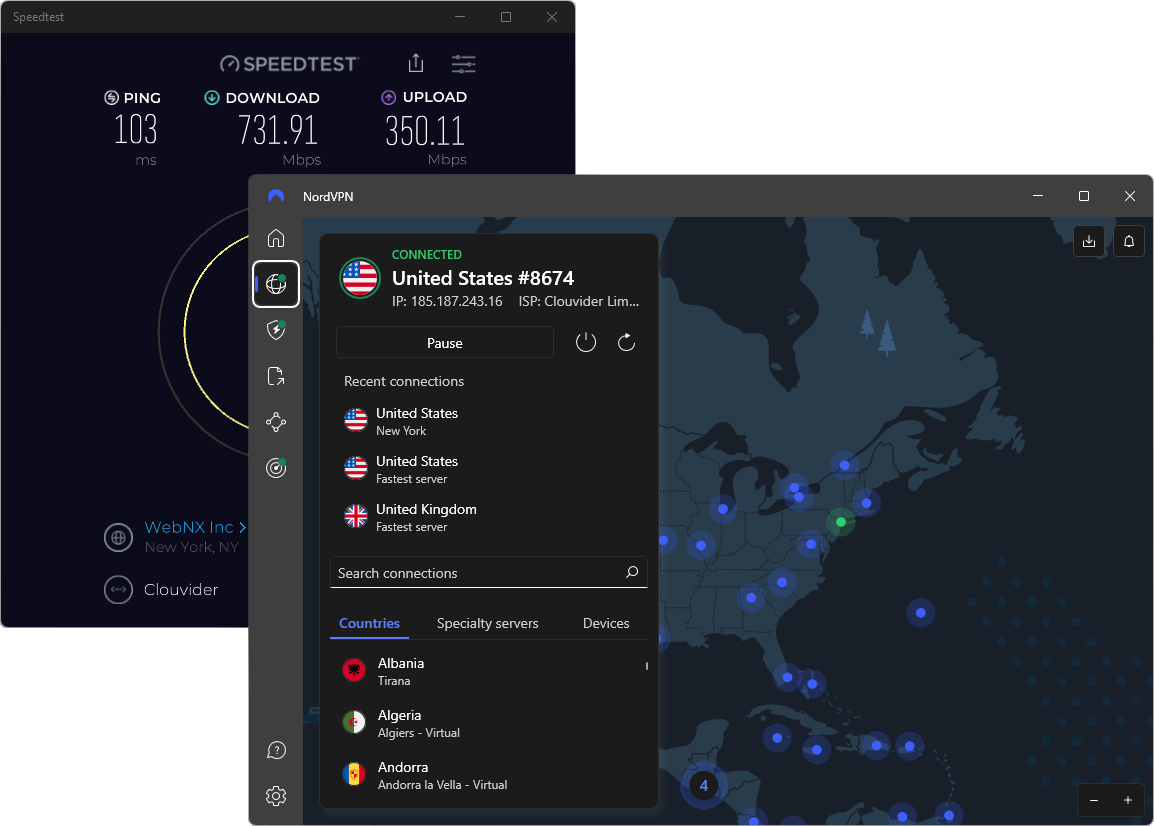
Task: Minimize the Speedtest window
Action: (460, 16)
